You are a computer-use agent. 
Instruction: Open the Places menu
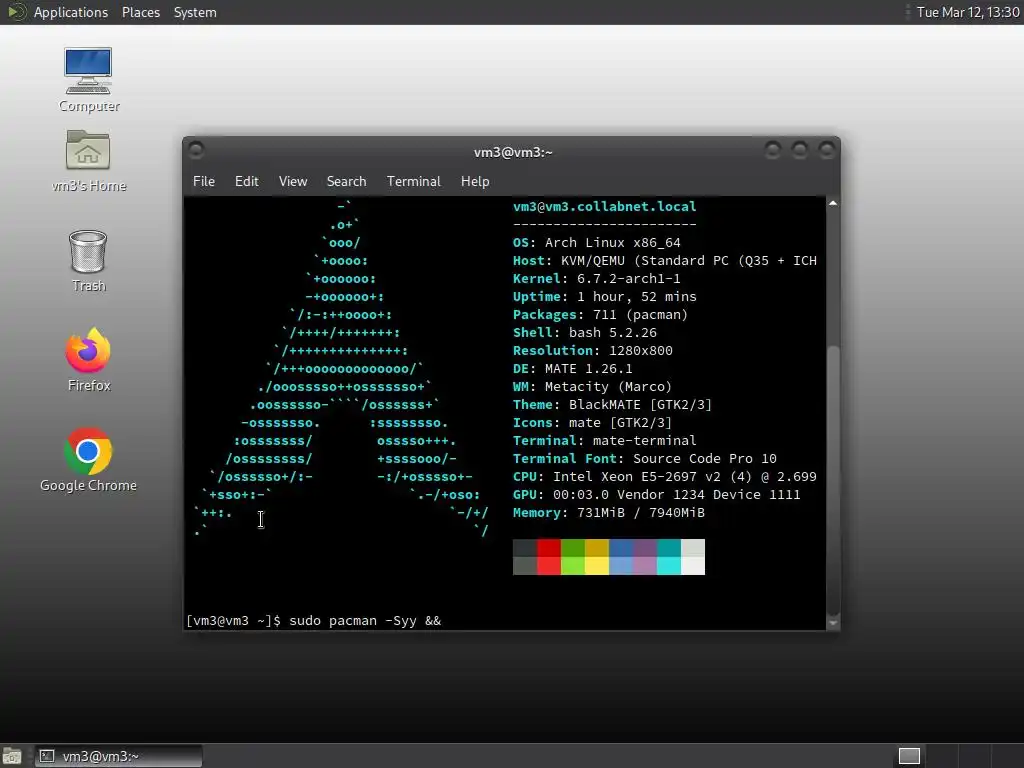pyautogui.click(x=141, y=12)
